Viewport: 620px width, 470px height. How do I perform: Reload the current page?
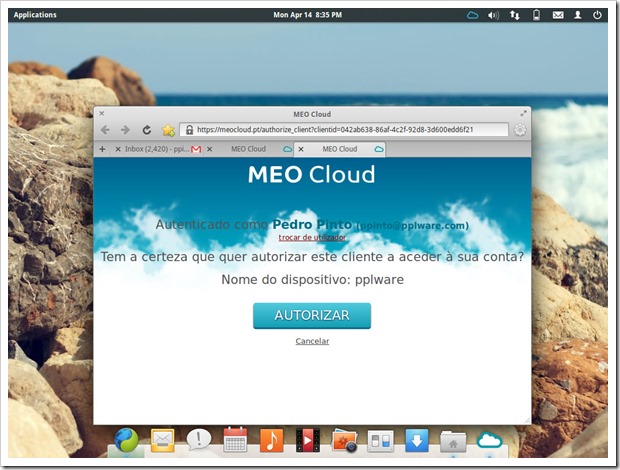click(x=147, y=130)
